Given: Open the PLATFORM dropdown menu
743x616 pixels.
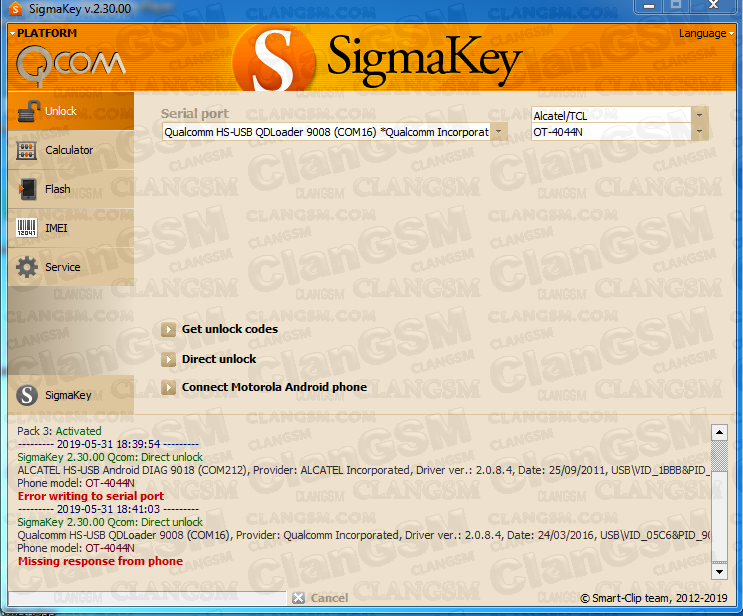Looking at the screenshot, I should (43, 33).
